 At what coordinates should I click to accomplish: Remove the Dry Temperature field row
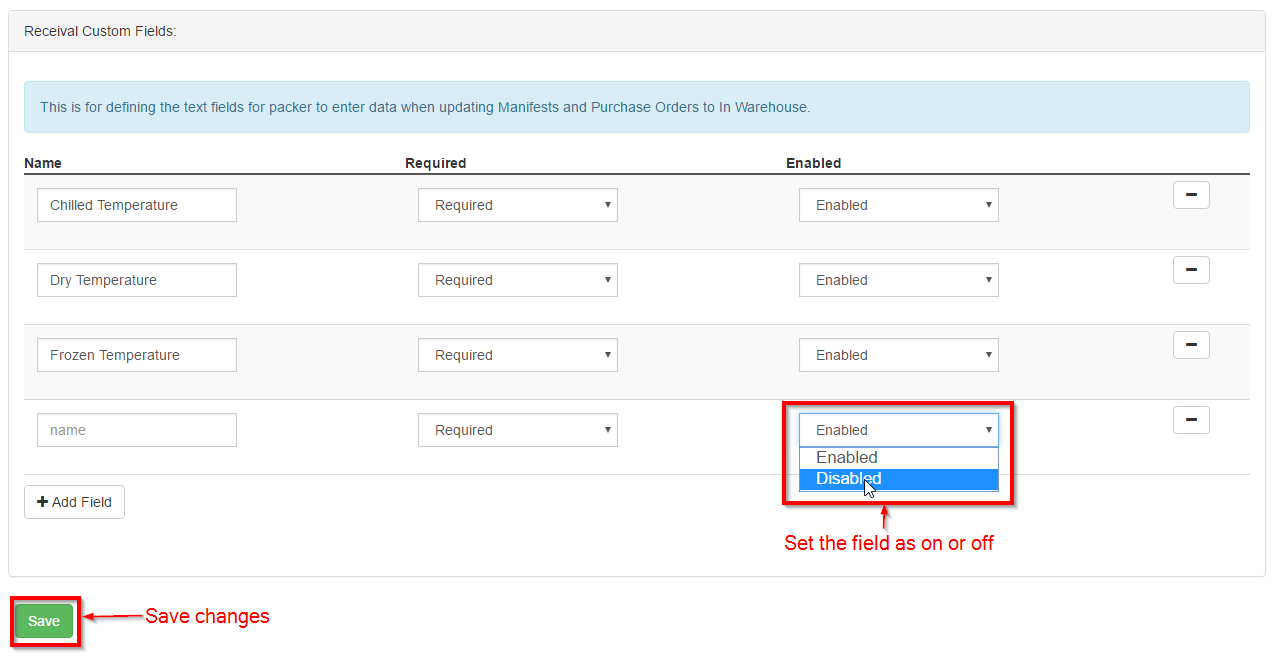tap(1190, 269)
